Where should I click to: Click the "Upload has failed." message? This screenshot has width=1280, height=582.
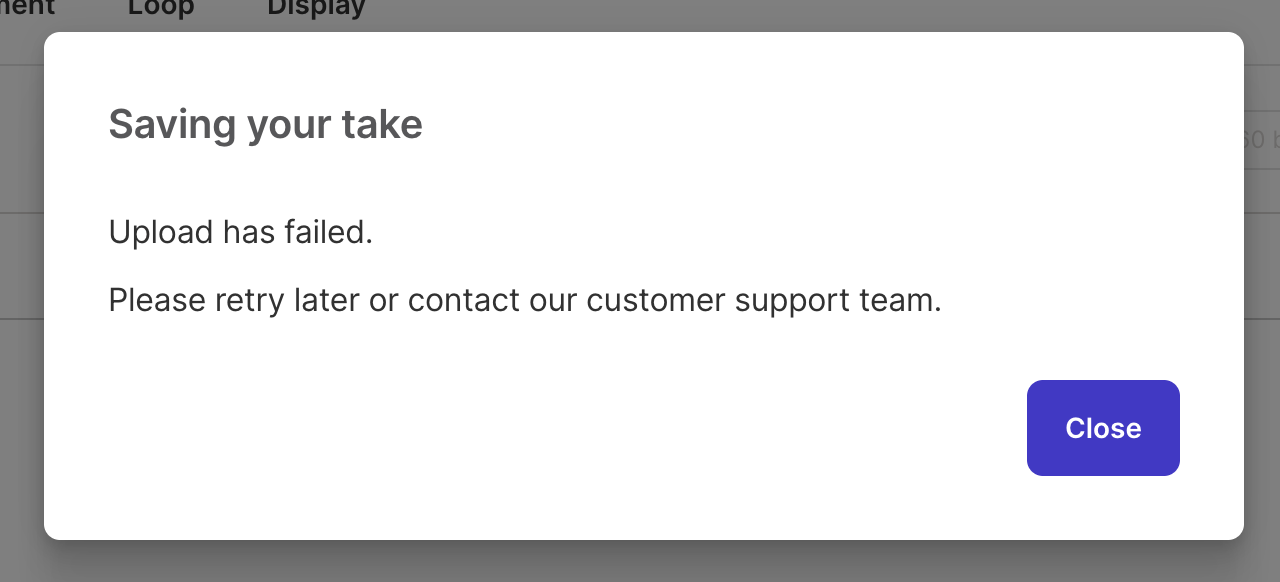pos(240,232)
